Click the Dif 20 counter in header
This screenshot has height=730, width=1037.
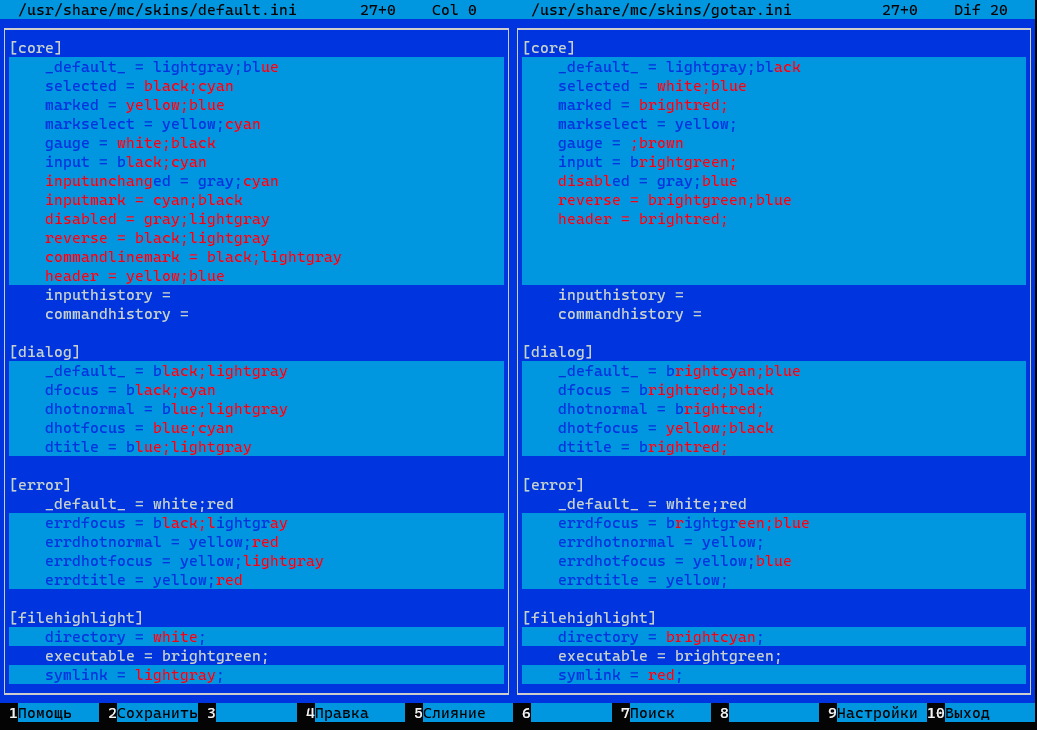tap(981, 10)
